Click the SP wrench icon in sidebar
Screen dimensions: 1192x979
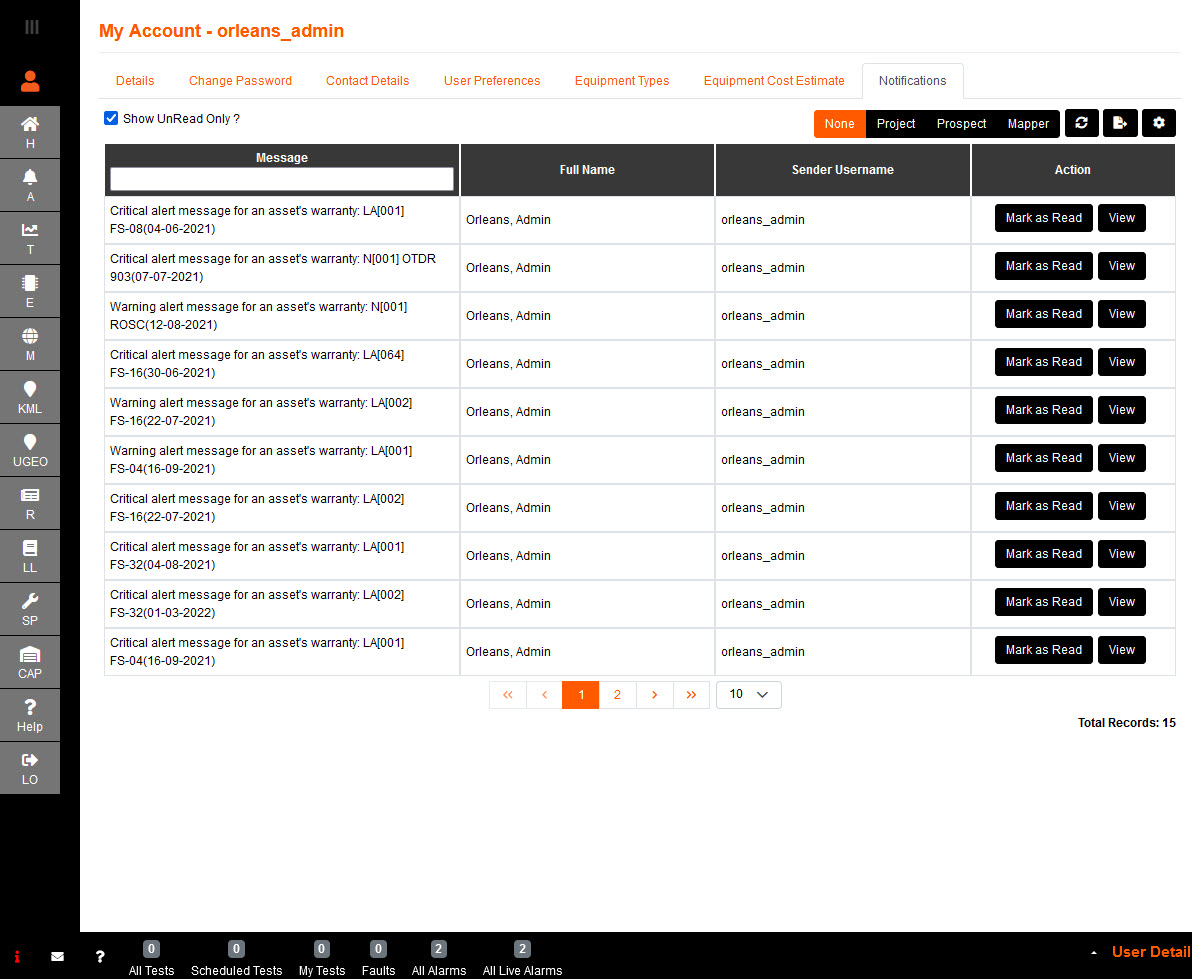(30, 608)
